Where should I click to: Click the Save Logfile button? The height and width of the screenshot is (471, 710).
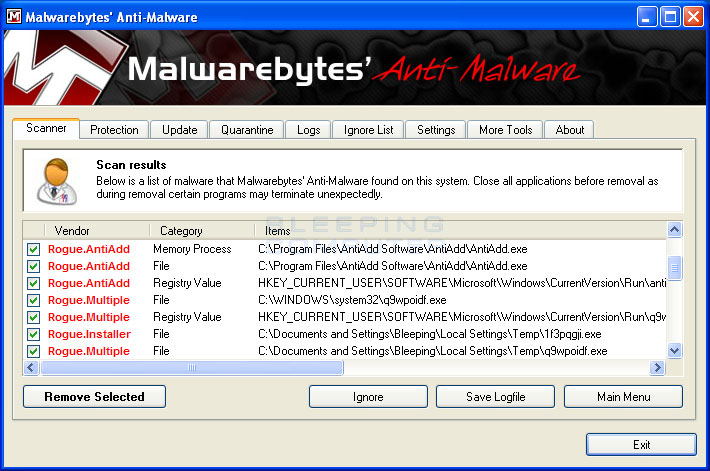click(495, 397)
